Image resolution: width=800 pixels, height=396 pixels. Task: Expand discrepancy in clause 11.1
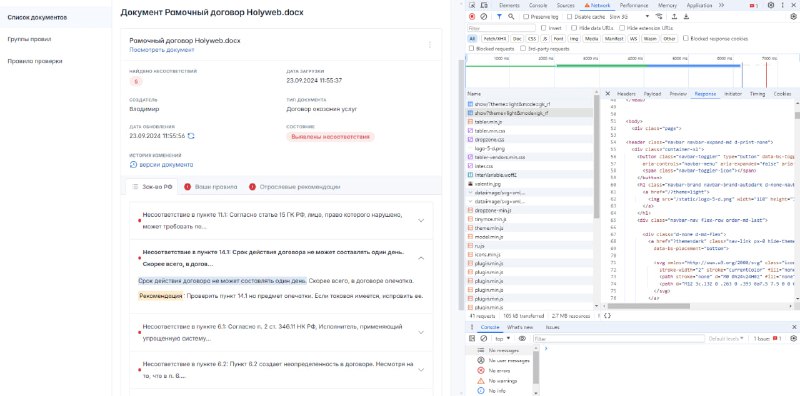[421, 220]
